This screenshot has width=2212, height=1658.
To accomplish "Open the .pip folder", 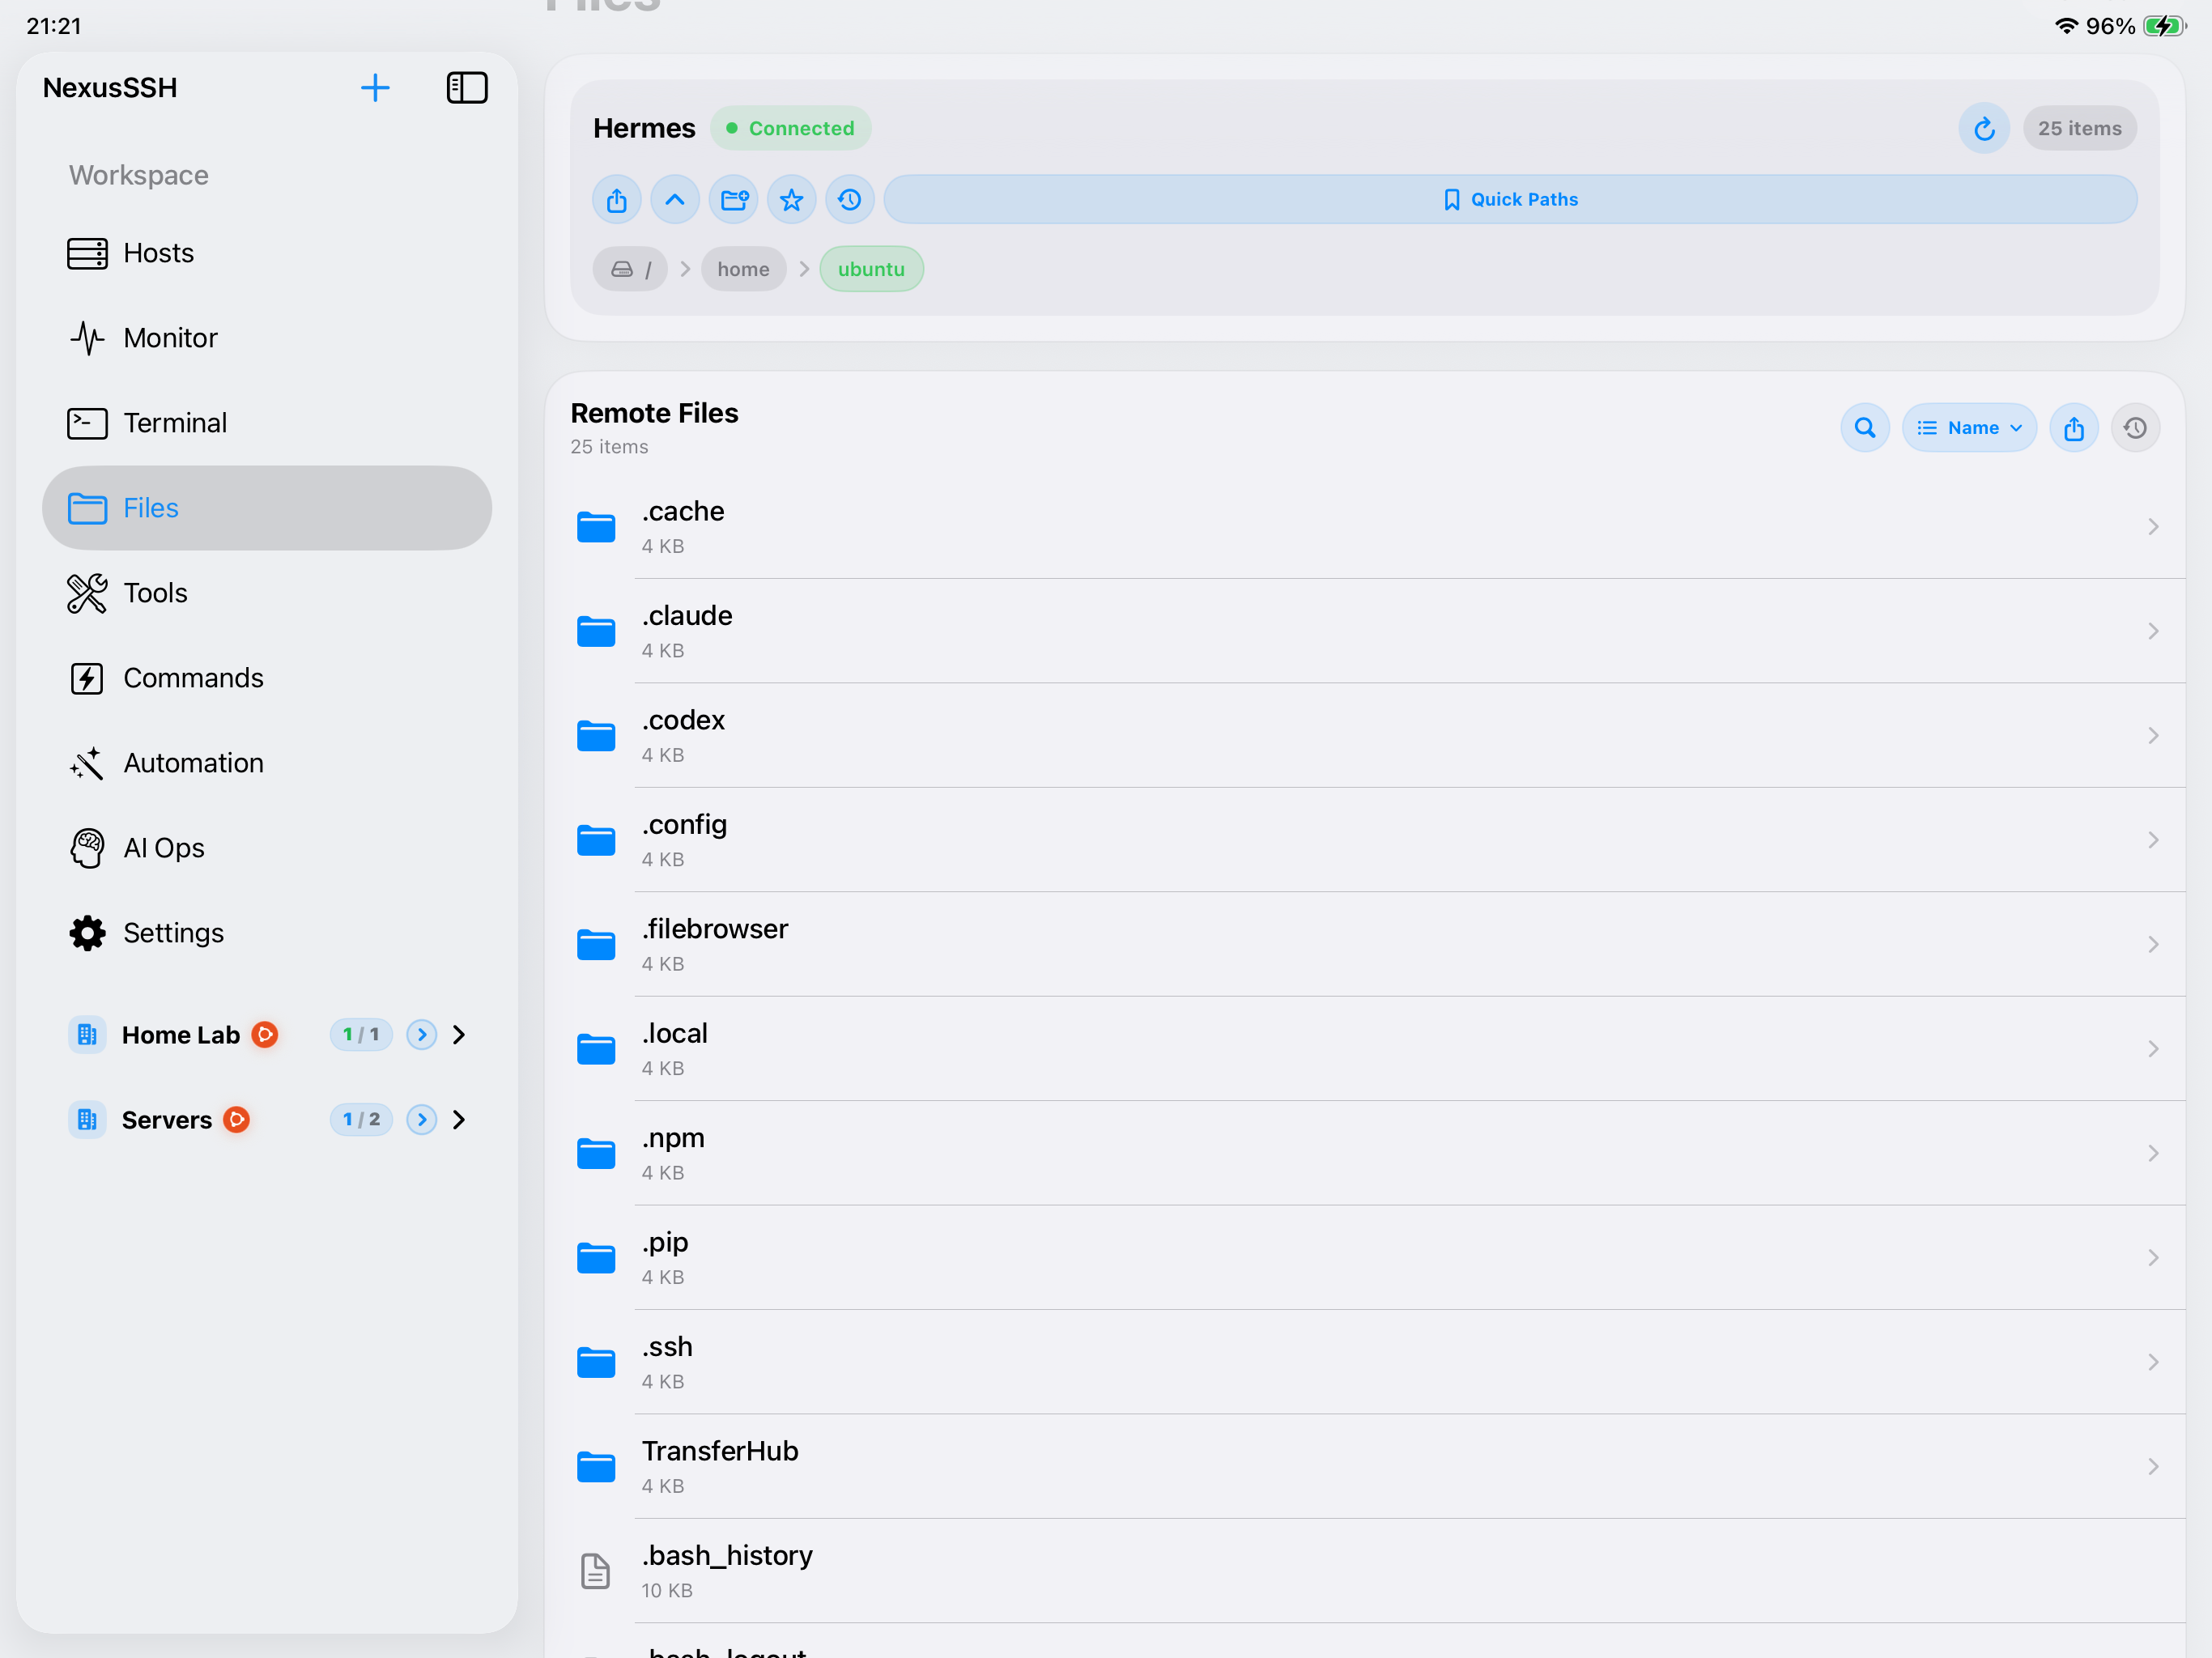I will 1366,1258.
